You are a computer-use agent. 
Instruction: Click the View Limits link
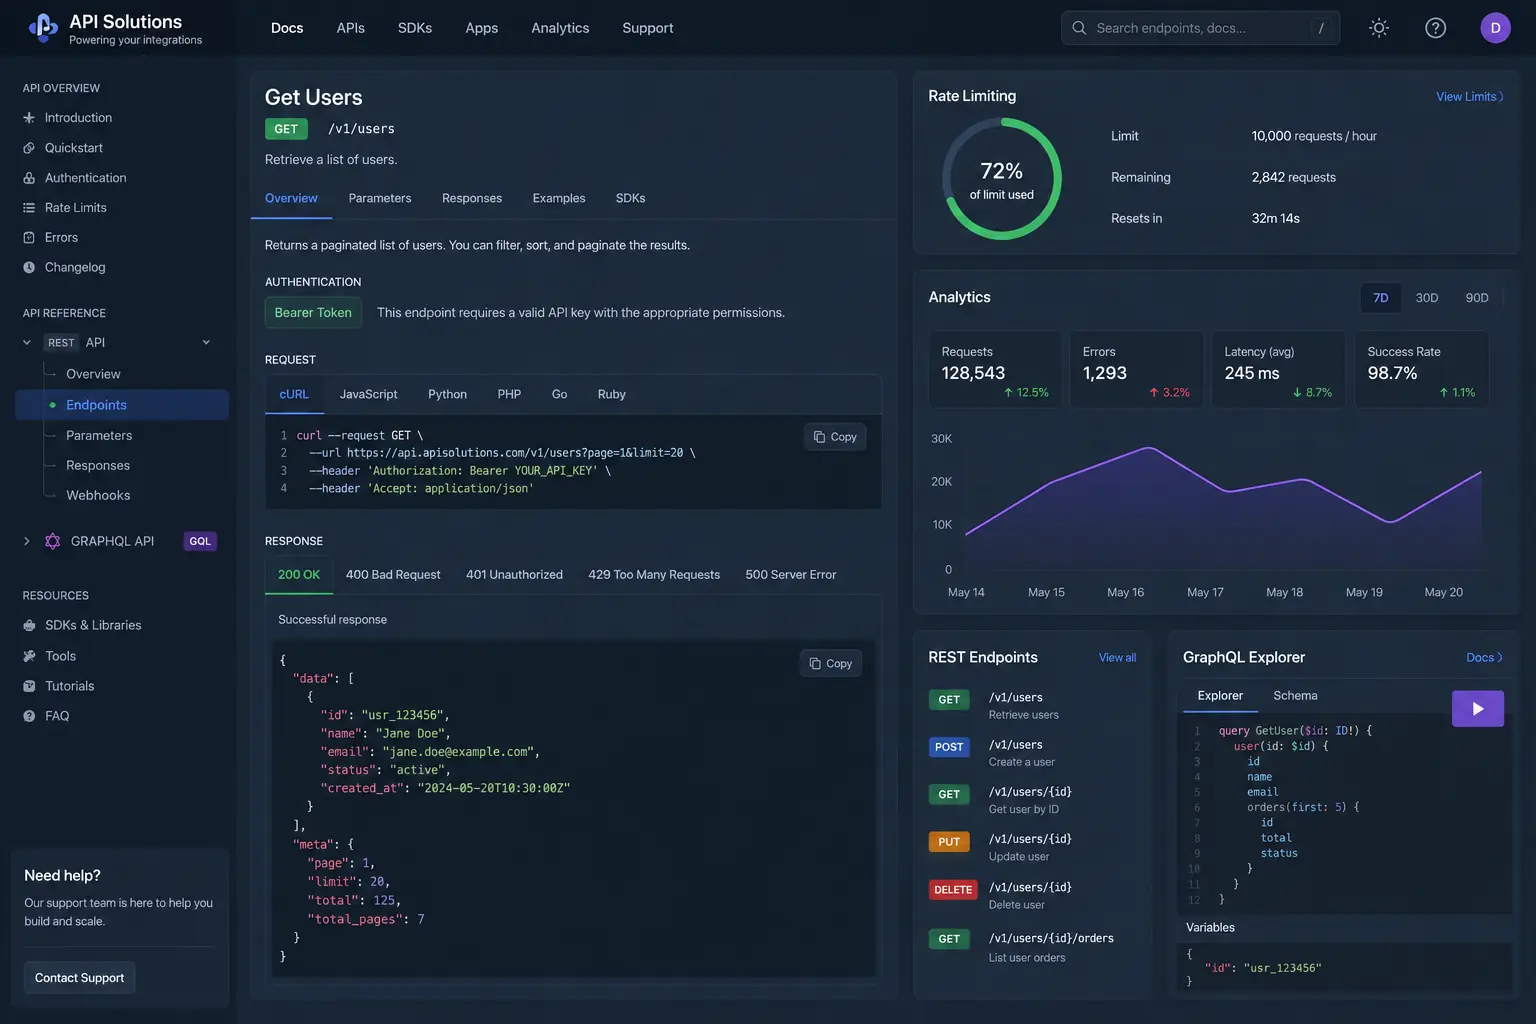[x=1470, y=97]
